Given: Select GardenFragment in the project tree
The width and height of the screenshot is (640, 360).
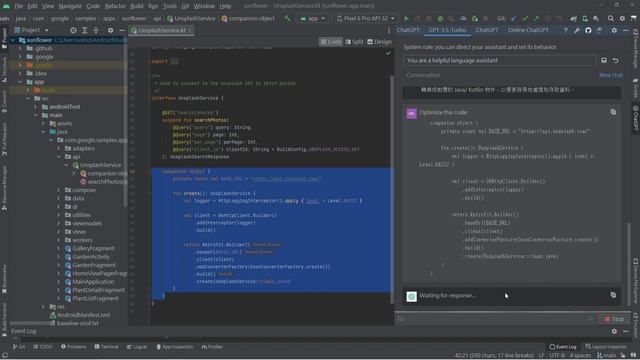Looking at the screenshot, I should click(93, 265).
